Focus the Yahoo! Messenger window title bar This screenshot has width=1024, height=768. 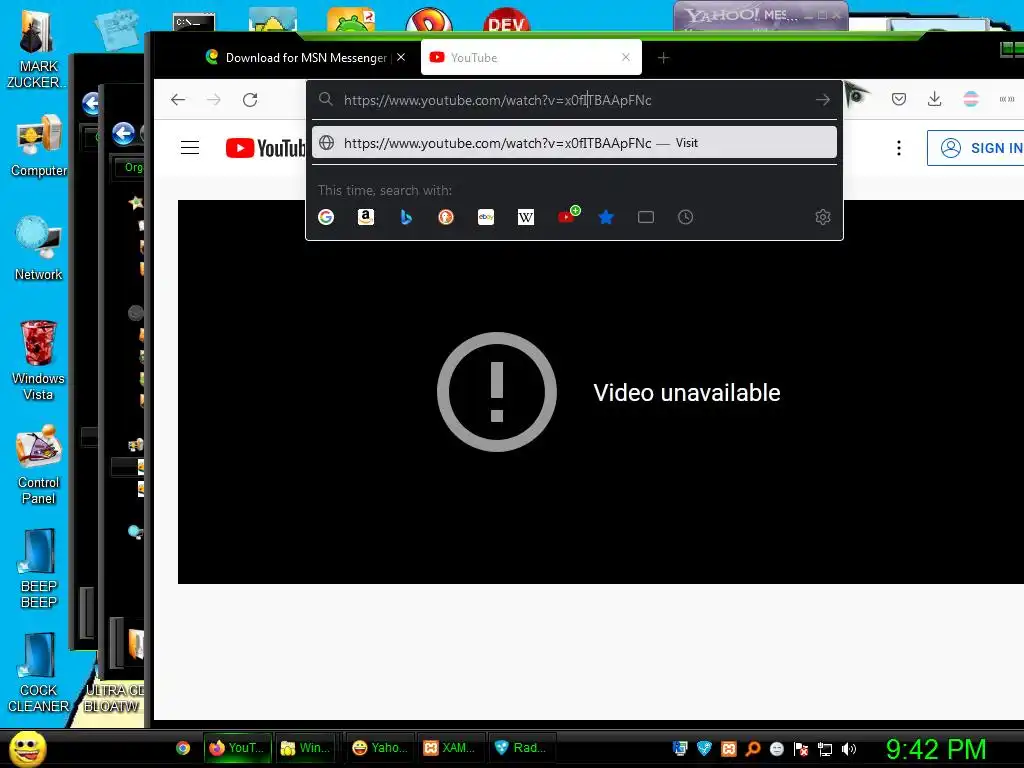(x=760, y=15)
